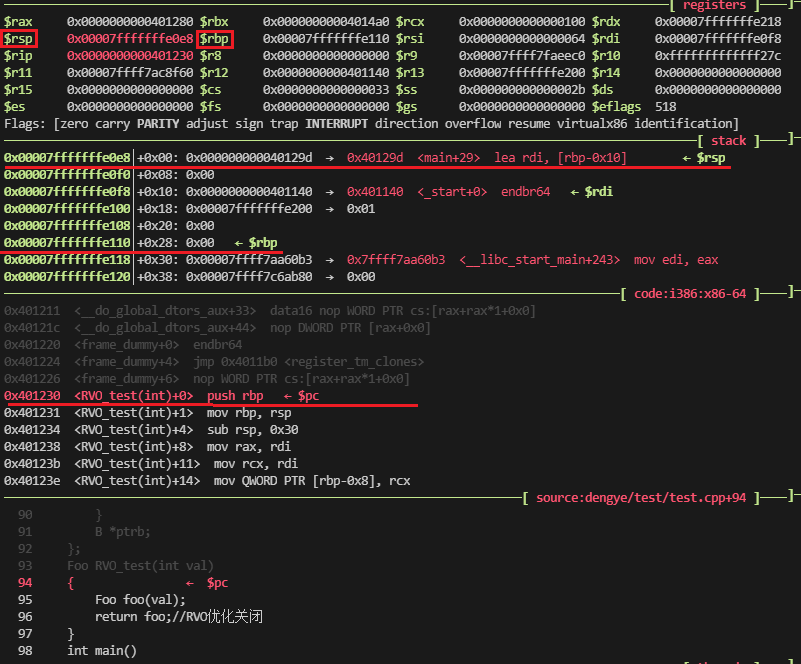
Task: Click the $cs register name
Action: coord(210,90)
